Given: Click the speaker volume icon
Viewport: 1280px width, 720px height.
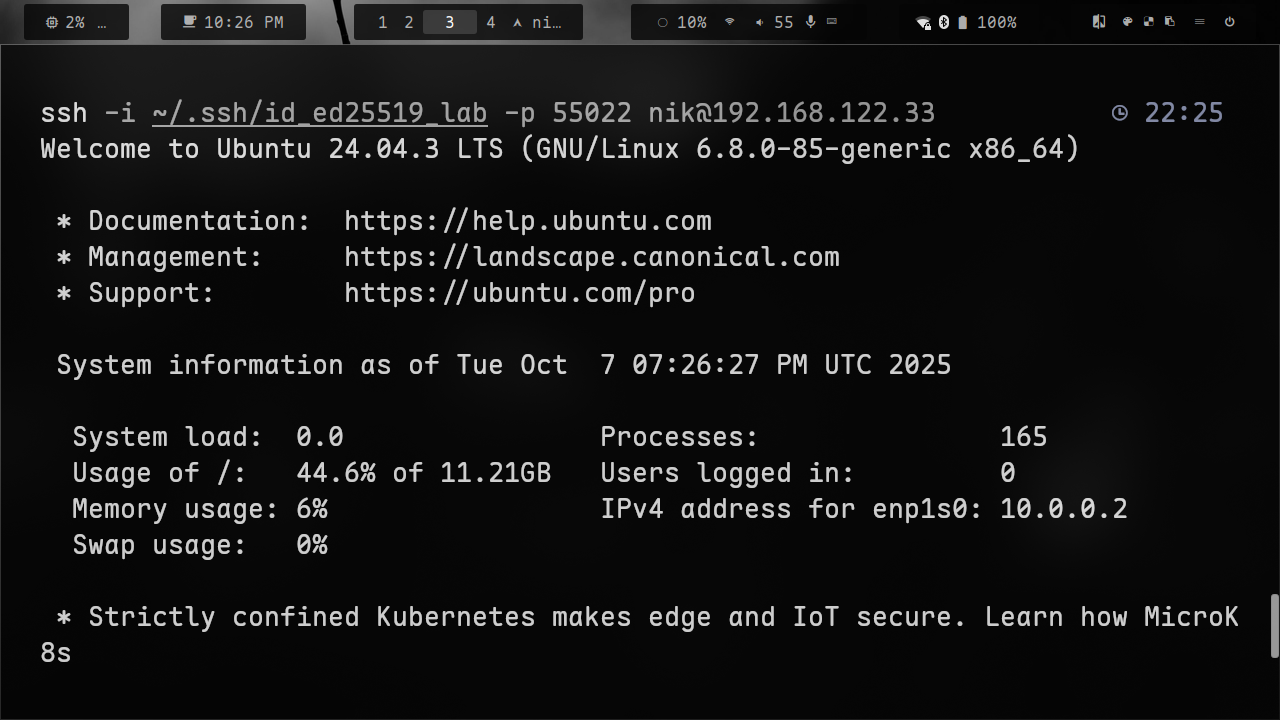Looking at the screenshot, I should pos(760,22).
